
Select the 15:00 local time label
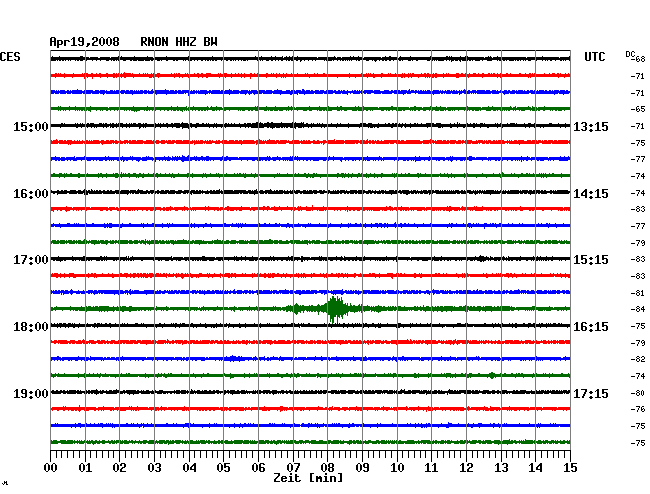coord(31,126)
